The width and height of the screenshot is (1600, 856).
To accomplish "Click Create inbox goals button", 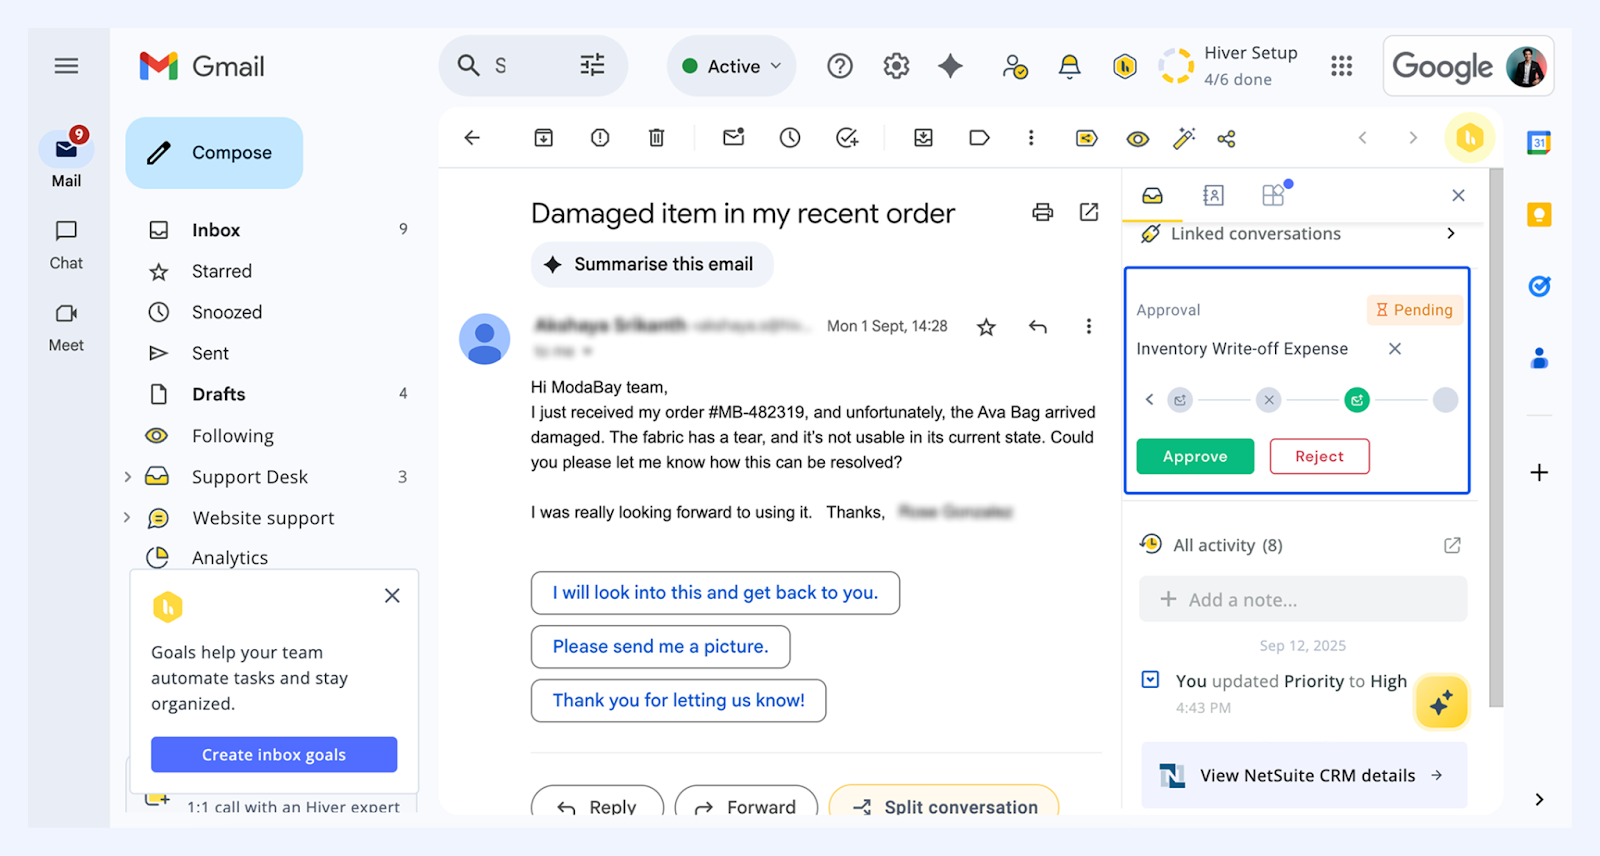I will coord(274,755).
